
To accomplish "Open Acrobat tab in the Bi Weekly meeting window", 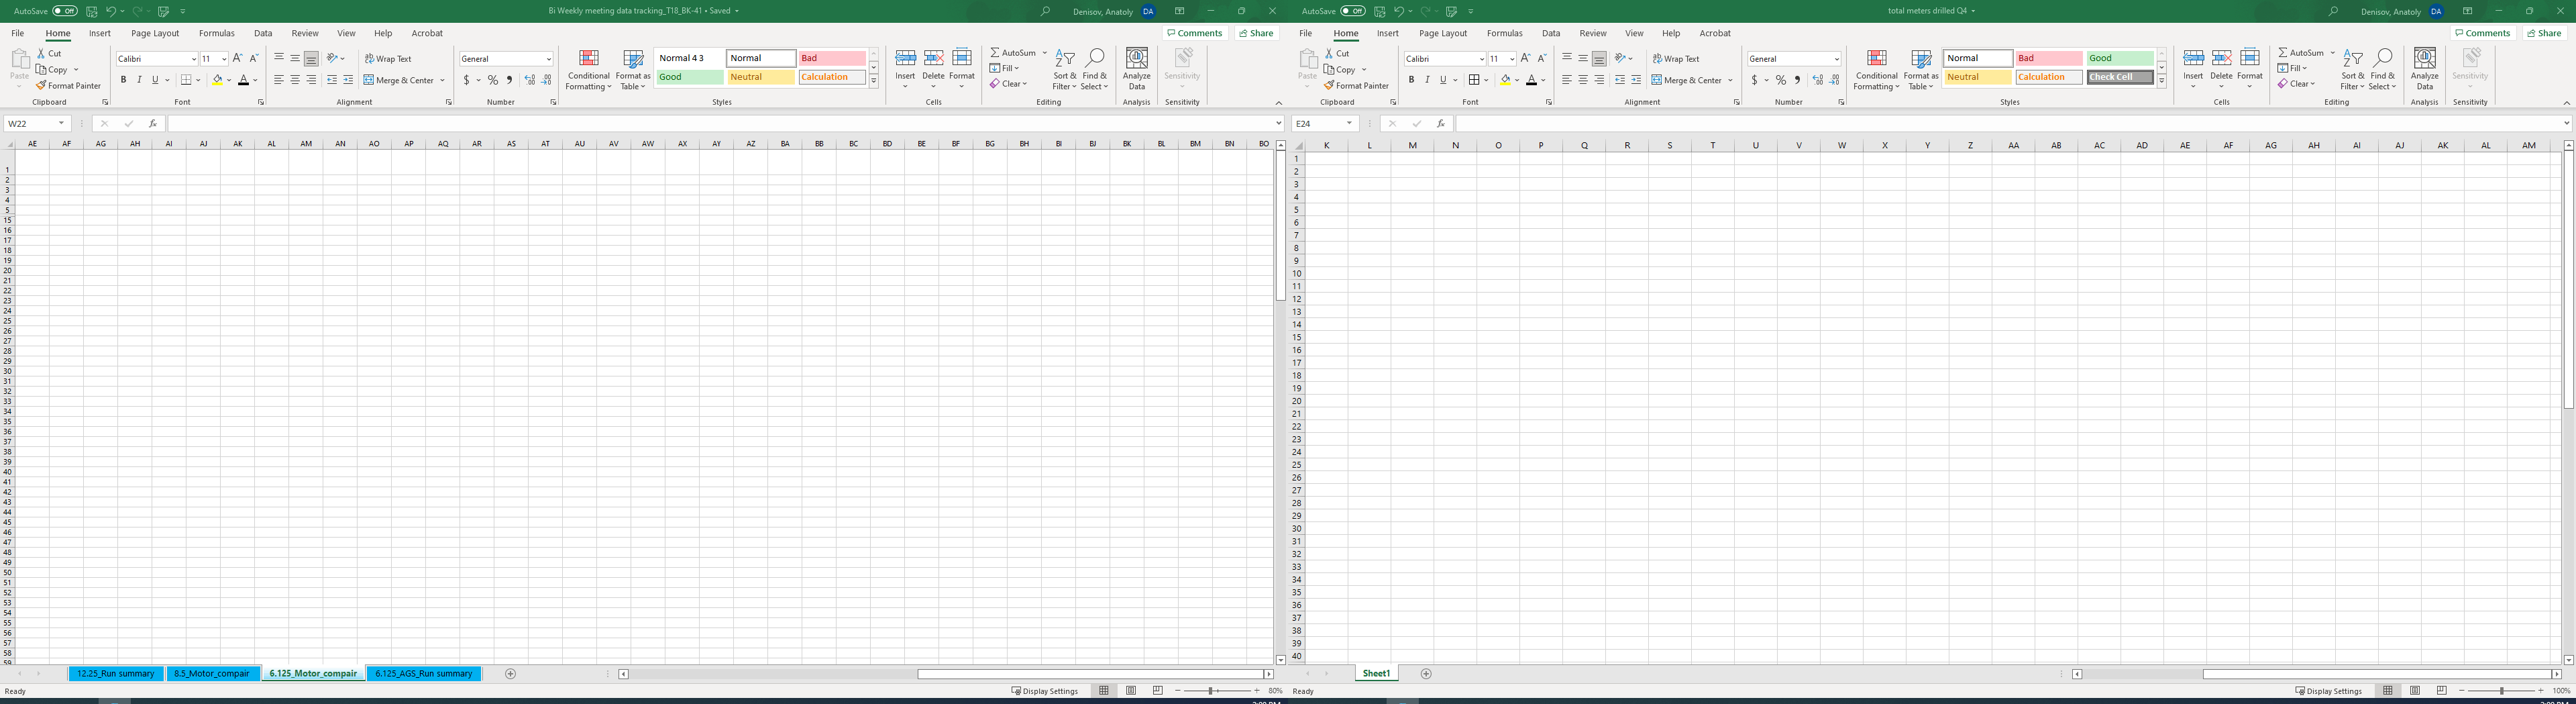I will click(x=427, y=34).
